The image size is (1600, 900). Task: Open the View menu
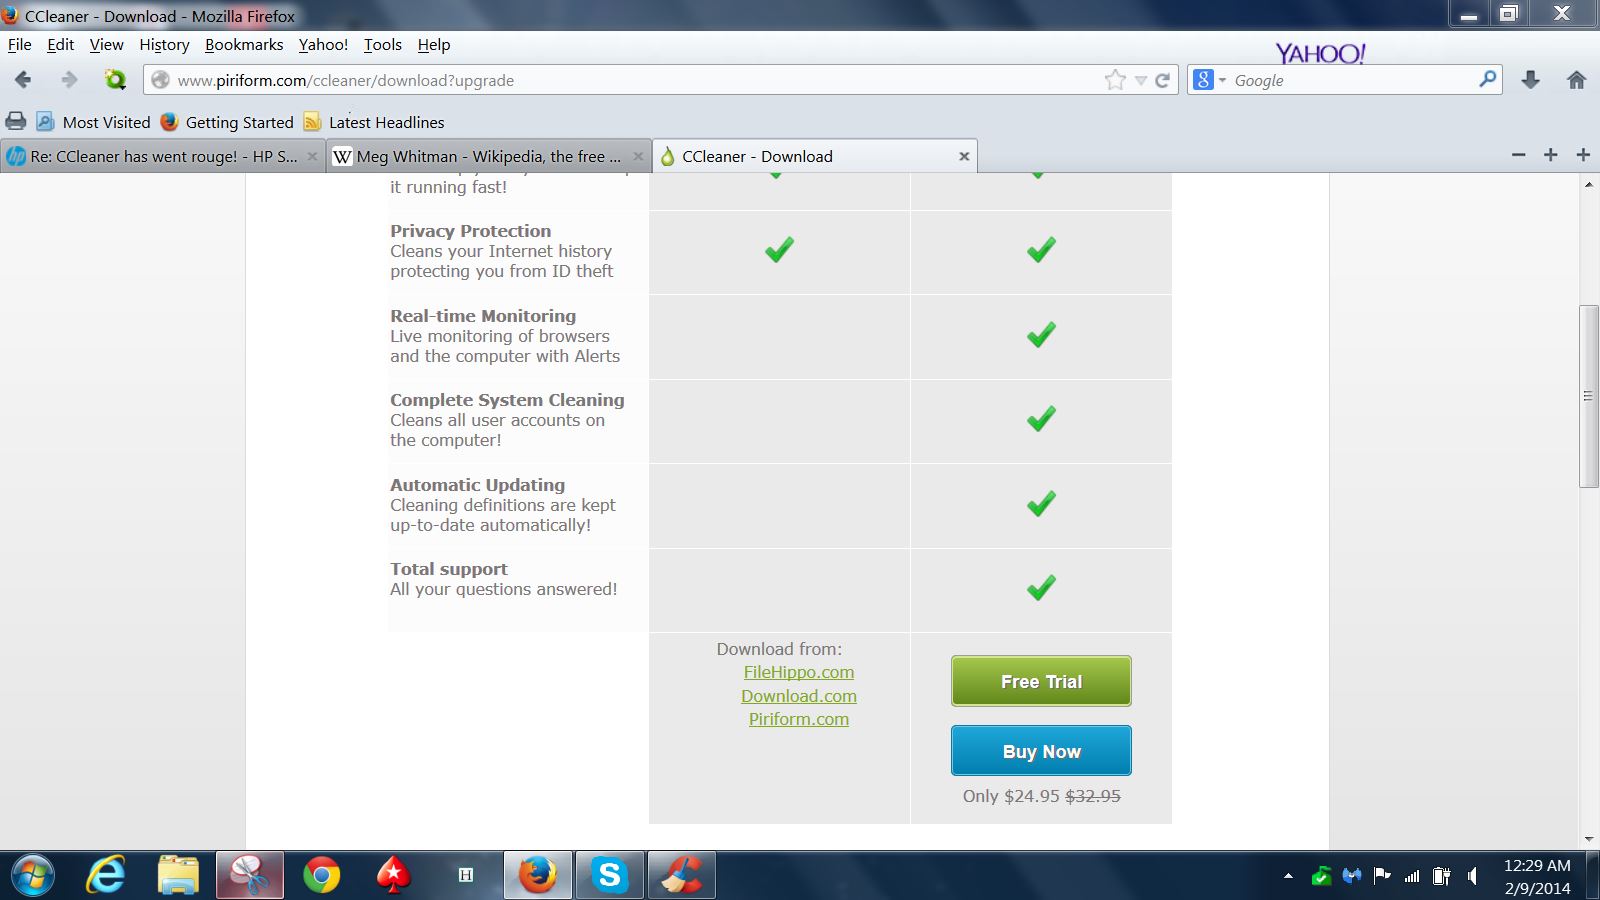click(106, 45)
